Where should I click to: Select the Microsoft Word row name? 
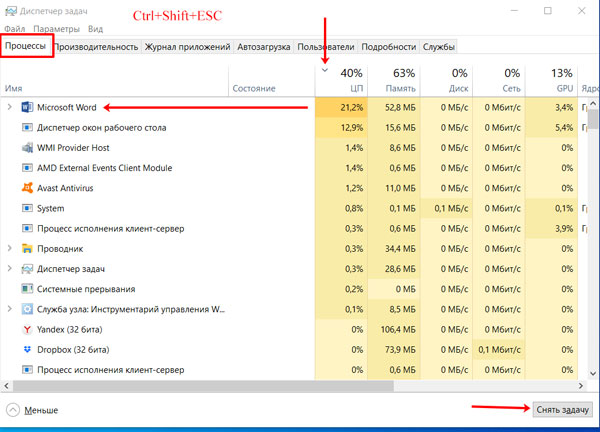[x=67, y=108]
